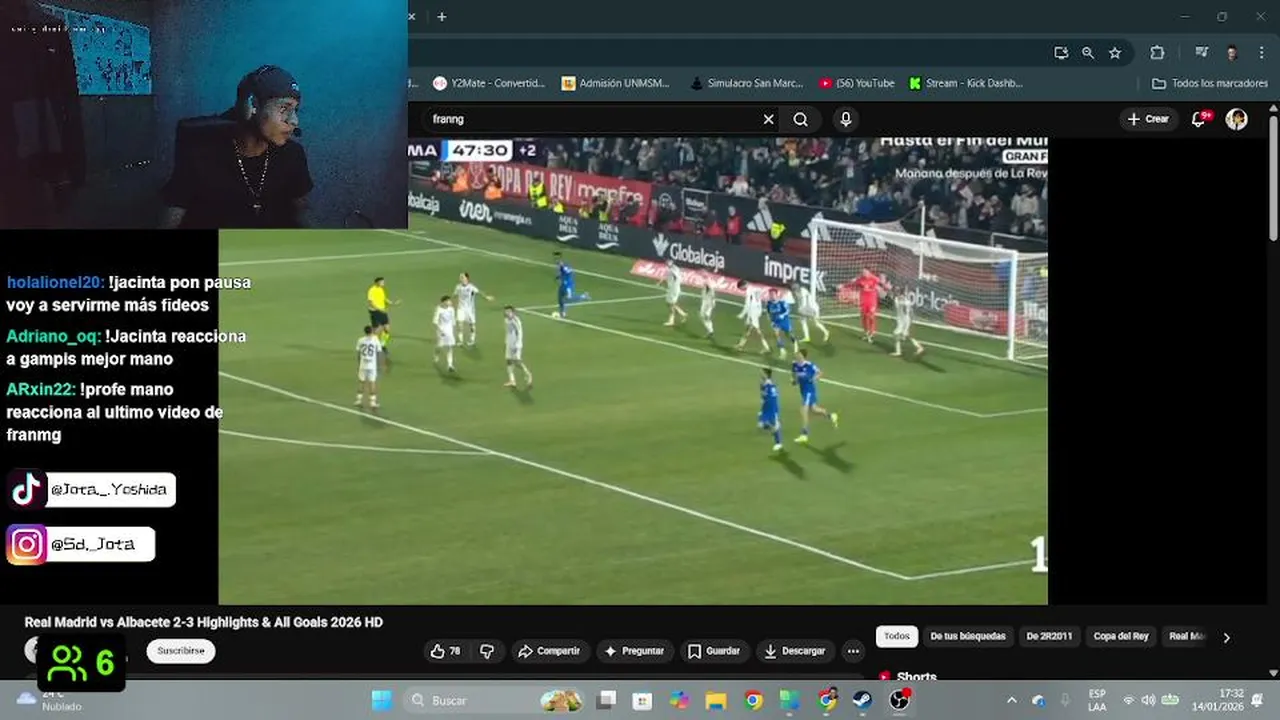Click the TikTok @Jota_.Yoshida overlay
Viewport: 1280px width, 720px height.
92,490
